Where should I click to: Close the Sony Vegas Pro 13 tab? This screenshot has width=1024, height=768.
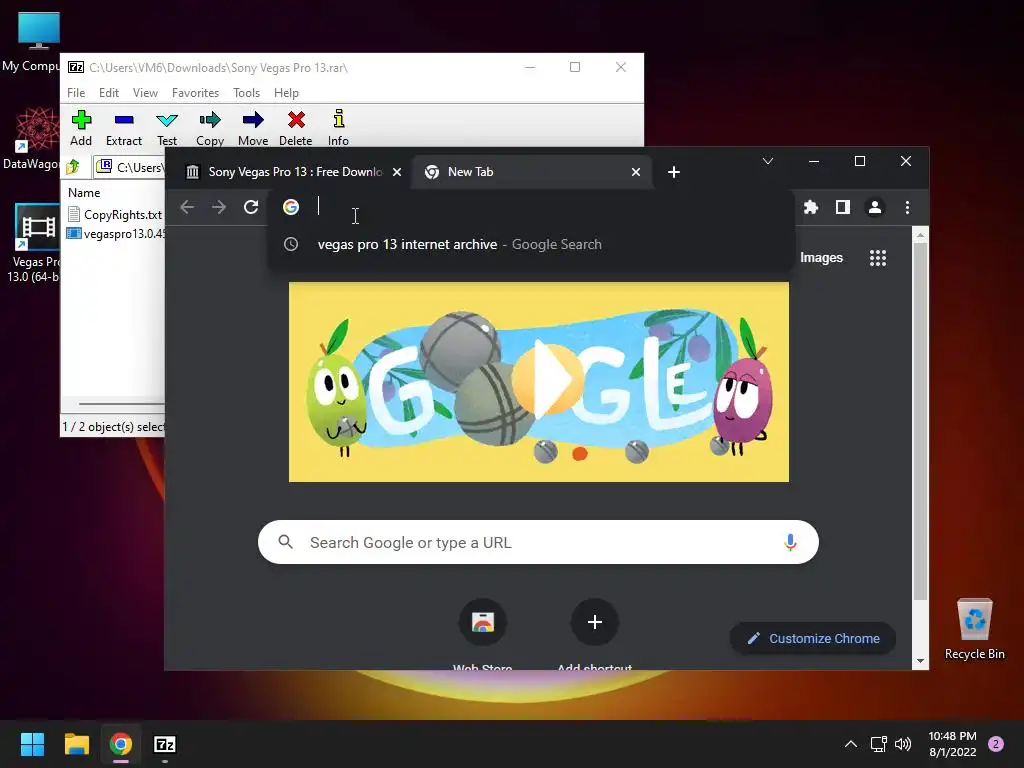pos(396,172)
